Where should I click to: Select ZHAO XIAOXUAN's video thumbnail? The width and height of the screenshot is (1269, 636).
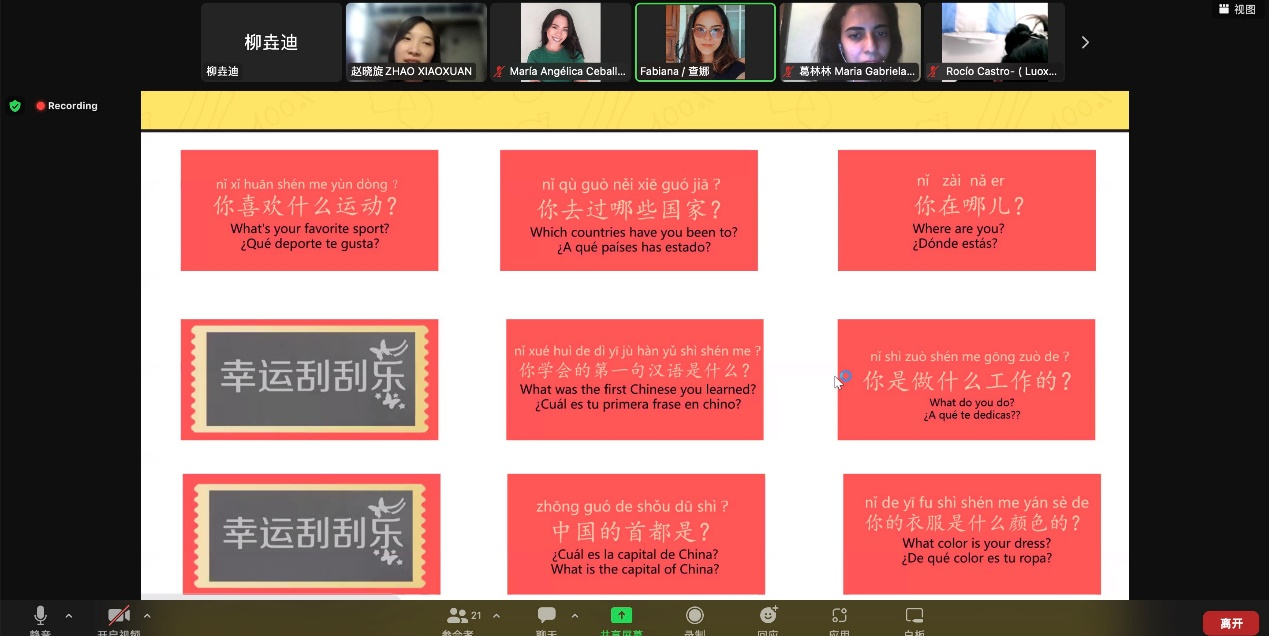(416, 42)
